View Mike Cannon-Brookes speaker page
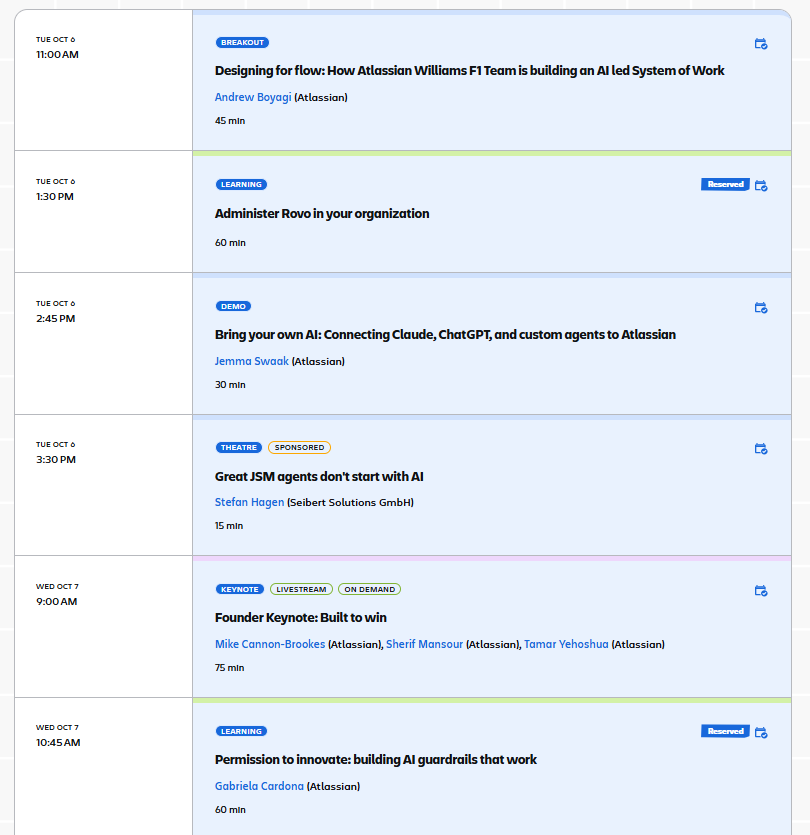 click(270, 644)
